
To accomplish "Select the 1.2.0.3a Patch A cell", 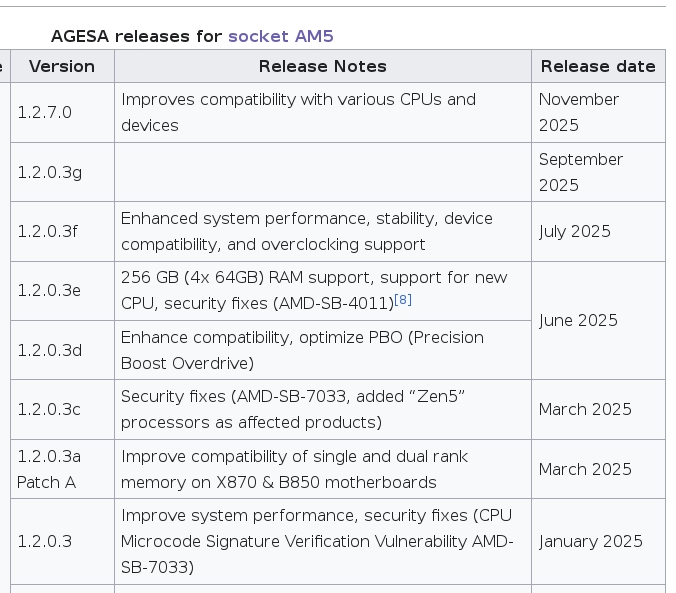I will 62,469.
